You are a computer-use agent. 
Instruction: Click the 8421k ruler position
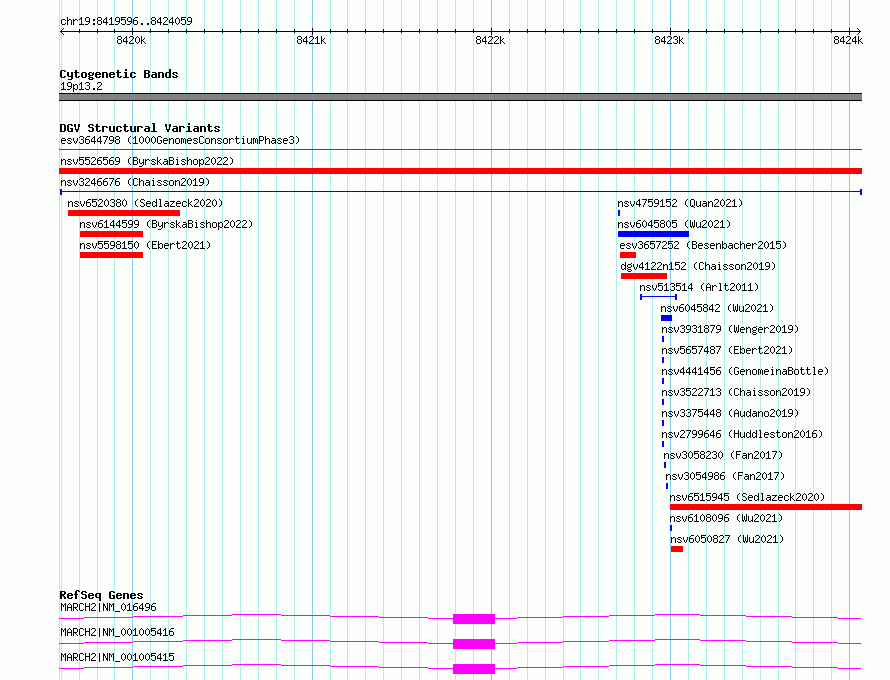[311, 40]
